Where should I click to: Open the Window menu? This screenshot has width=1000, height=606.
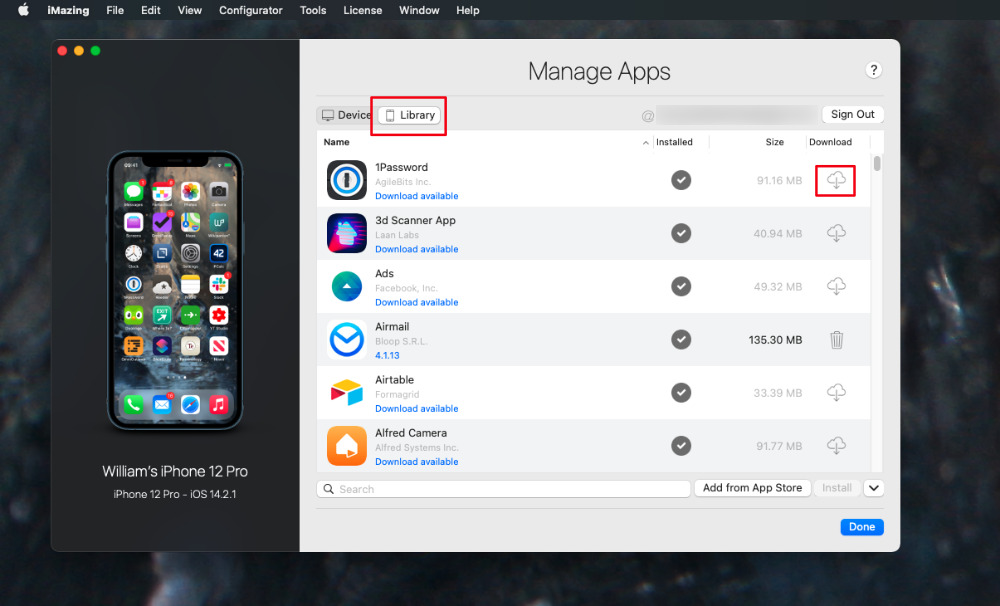tap(419, 10)
